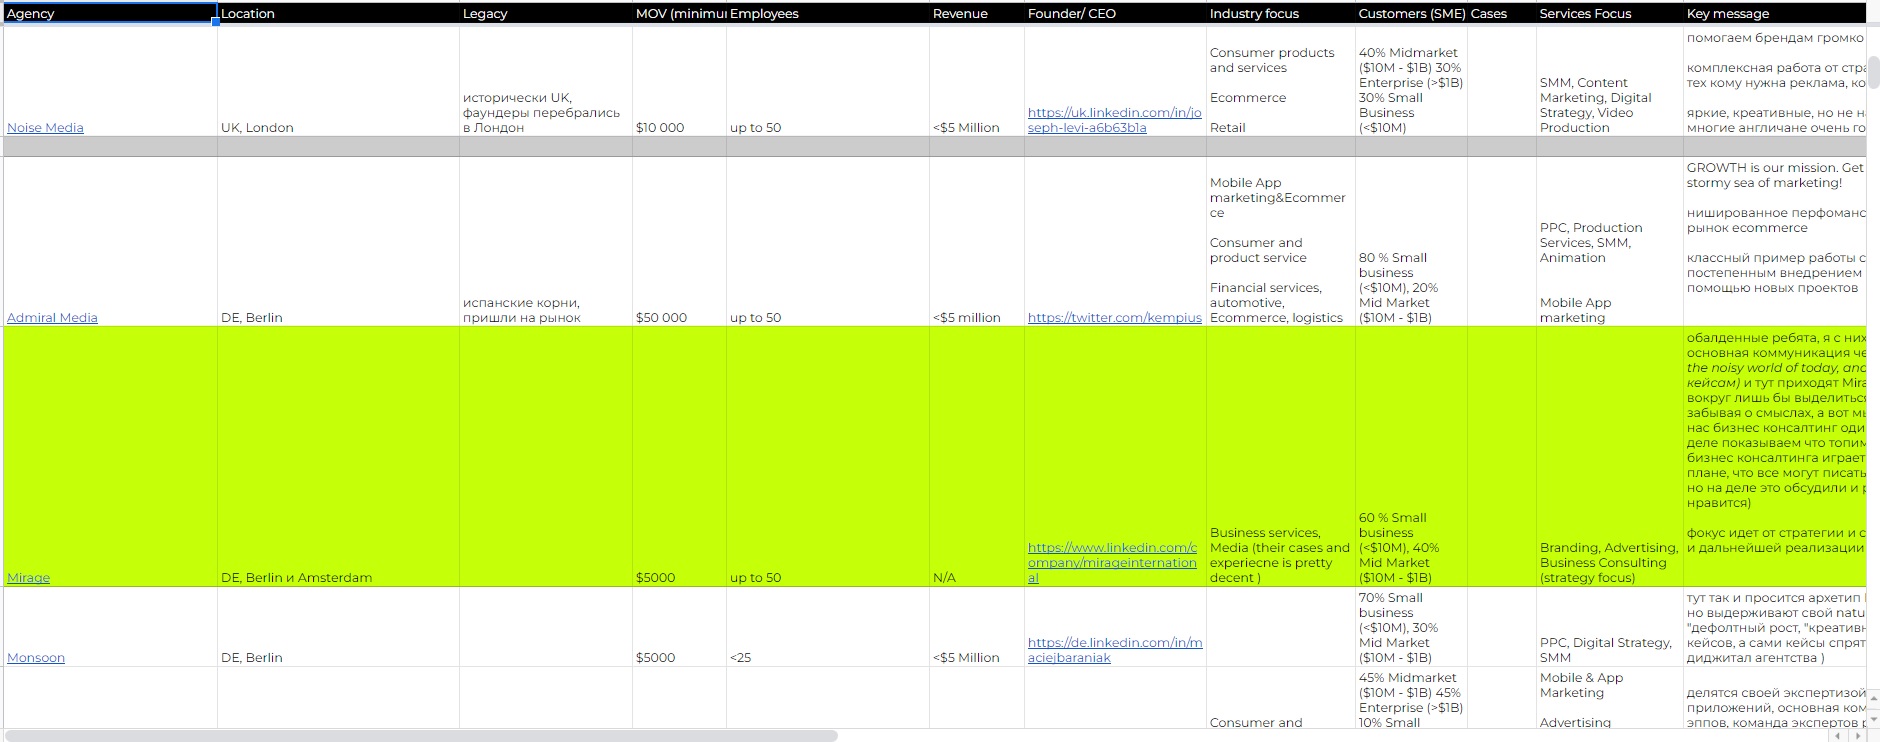Select the 'Branding, Advertising, Business Consulting' cell

point(1610,457)
